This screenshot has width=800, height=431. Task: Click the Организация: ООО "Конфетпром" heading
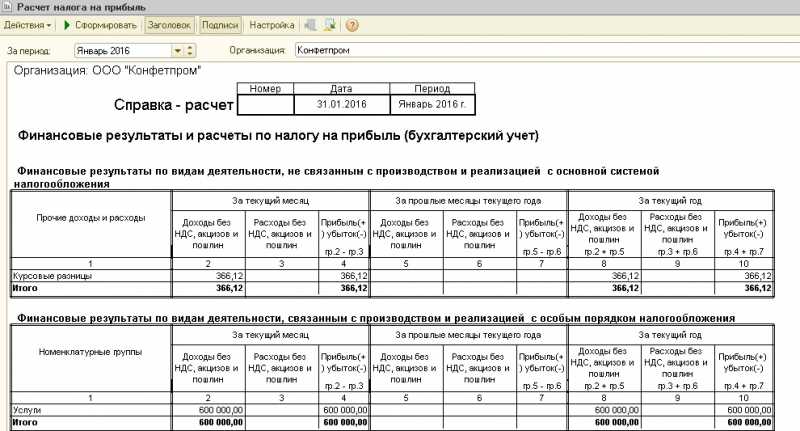107,70
